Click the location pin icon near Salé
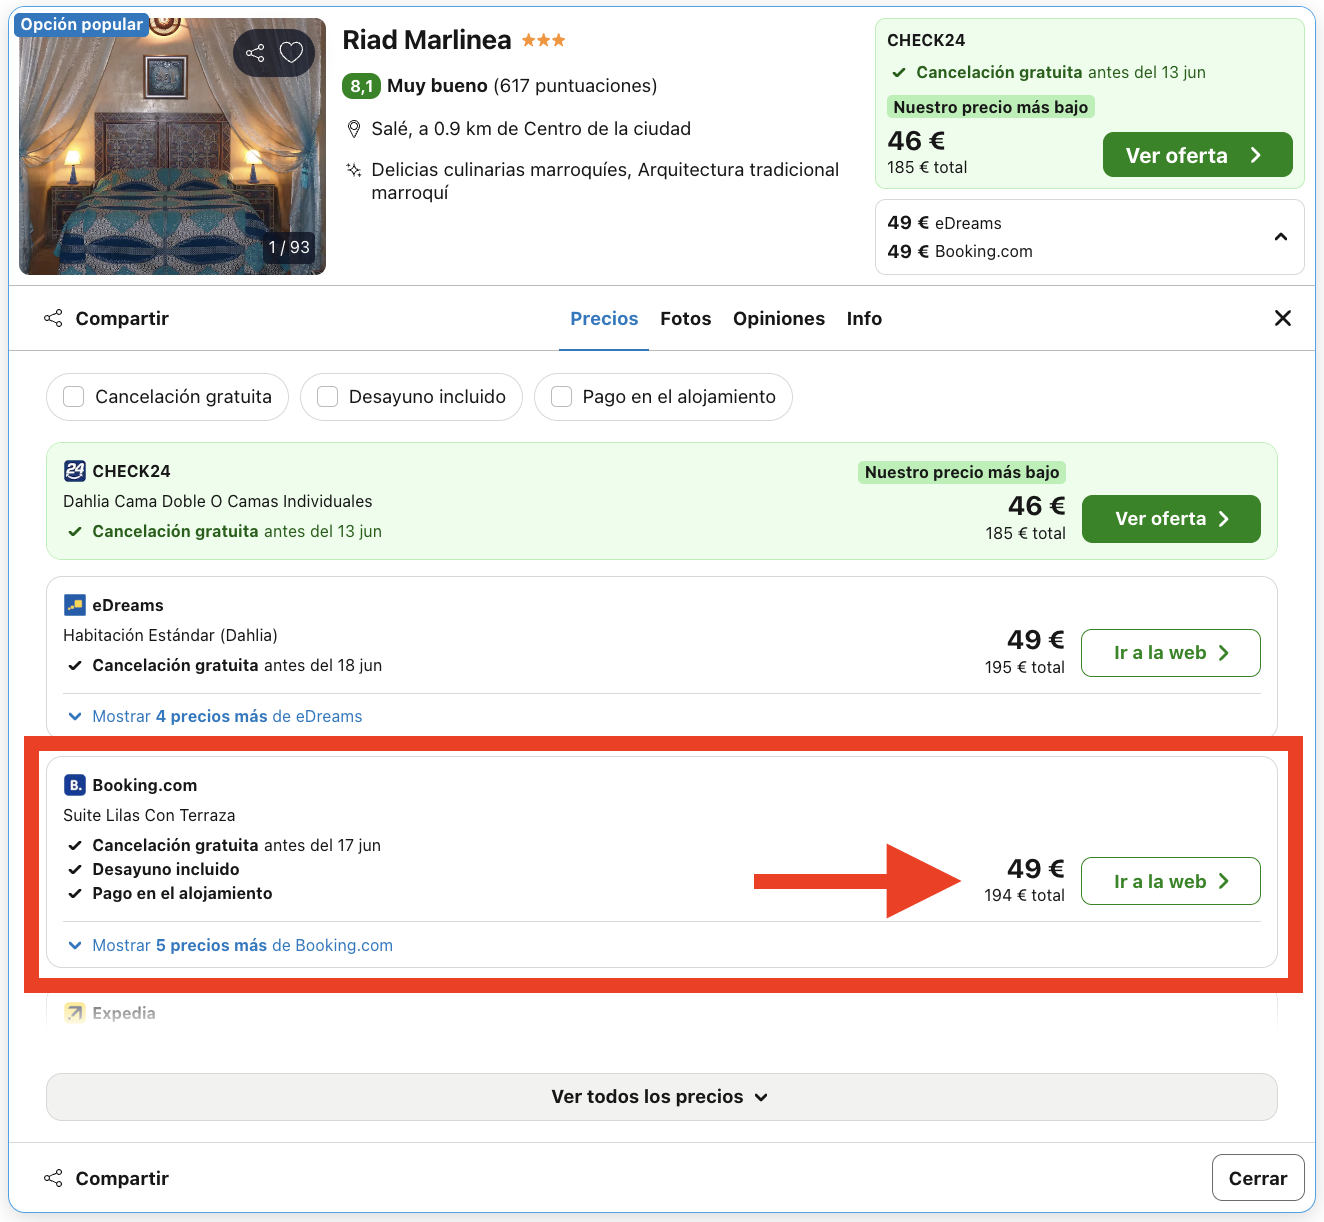Screen dimensions: 1324x1222 click(353, 129)
